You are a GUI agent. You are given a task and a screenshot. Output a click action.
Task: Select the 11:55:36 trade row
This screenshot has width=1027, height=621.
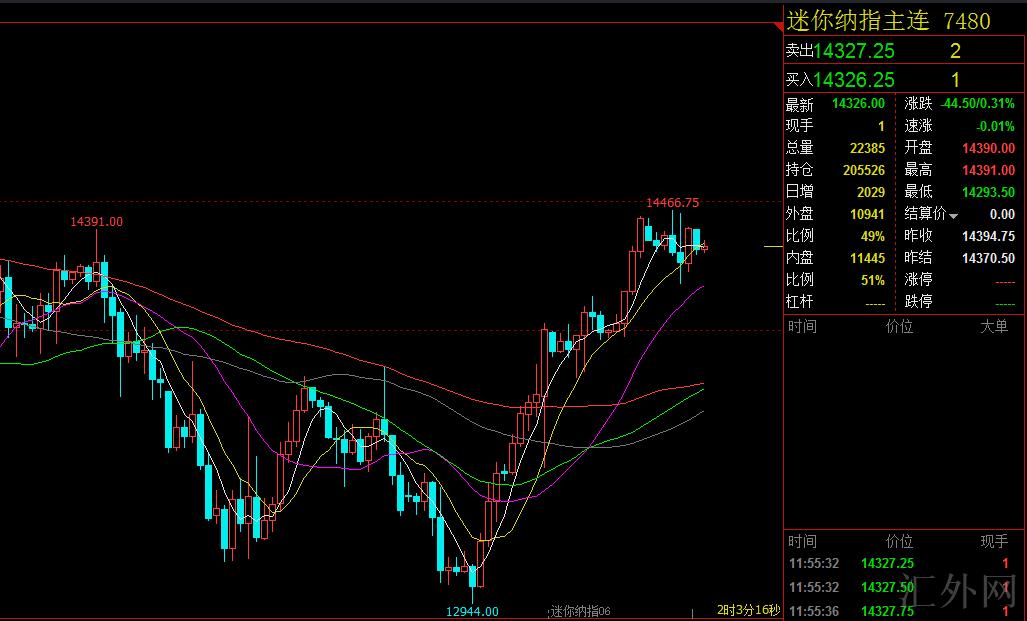900,611
